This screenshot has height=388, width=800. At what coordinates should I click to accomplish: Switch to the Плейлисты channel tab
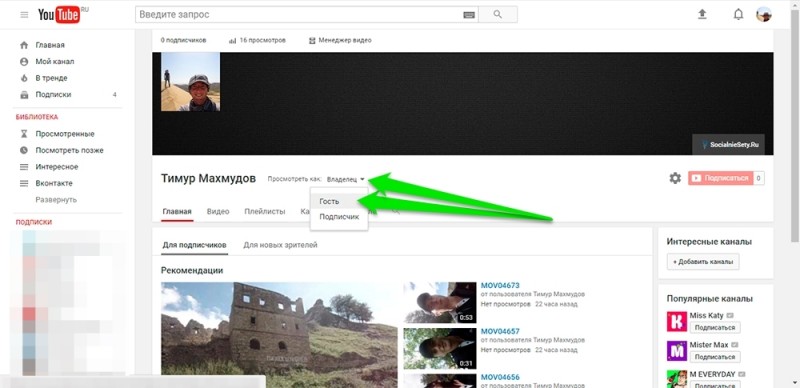(265, 211)
